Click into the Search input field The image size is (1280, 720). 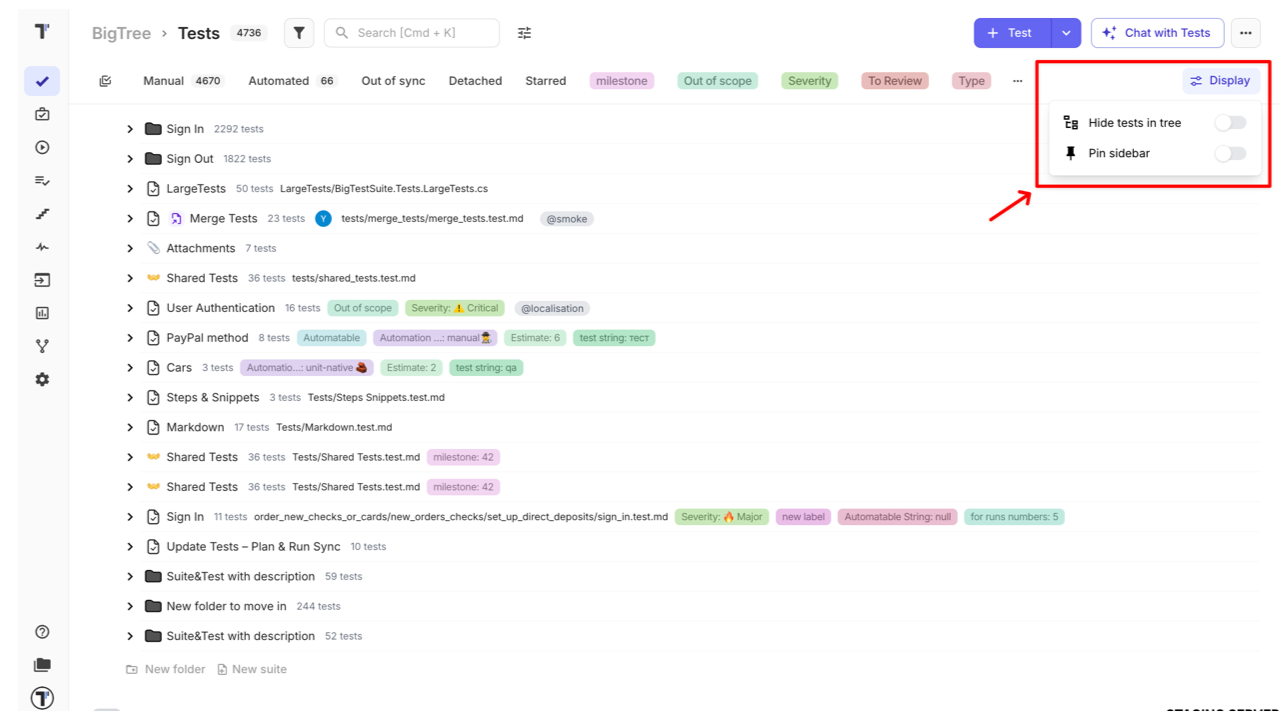pyautogui.click(x=420, y=33)
